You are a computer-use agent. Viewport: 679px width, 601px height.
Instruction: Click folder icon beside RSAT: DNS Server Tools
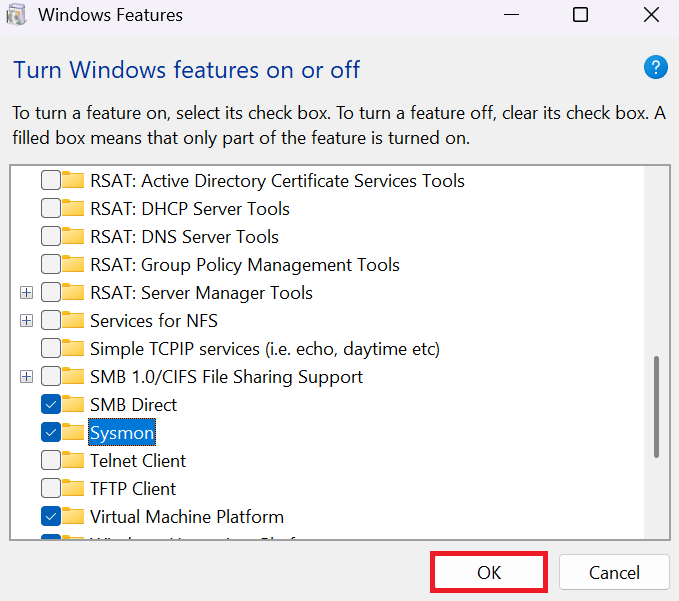pos(73,237)
